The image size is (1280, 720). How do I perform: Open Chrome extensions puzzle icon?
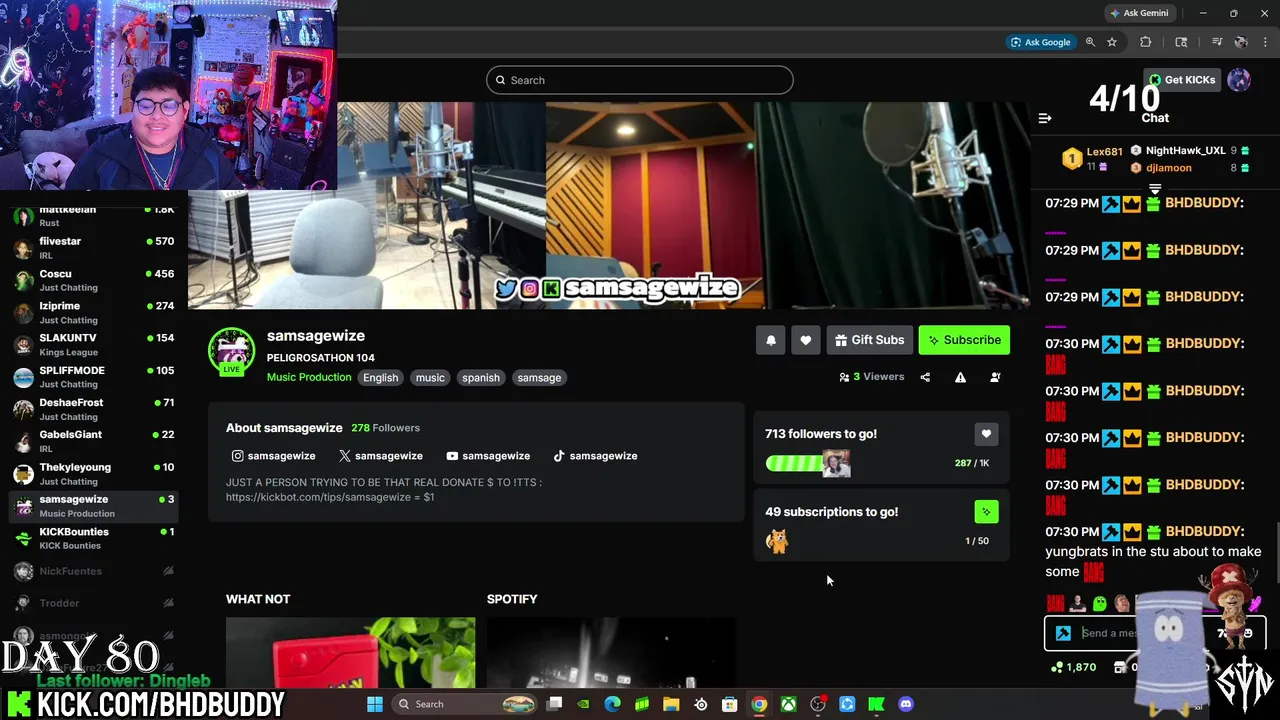point(1146,42)
